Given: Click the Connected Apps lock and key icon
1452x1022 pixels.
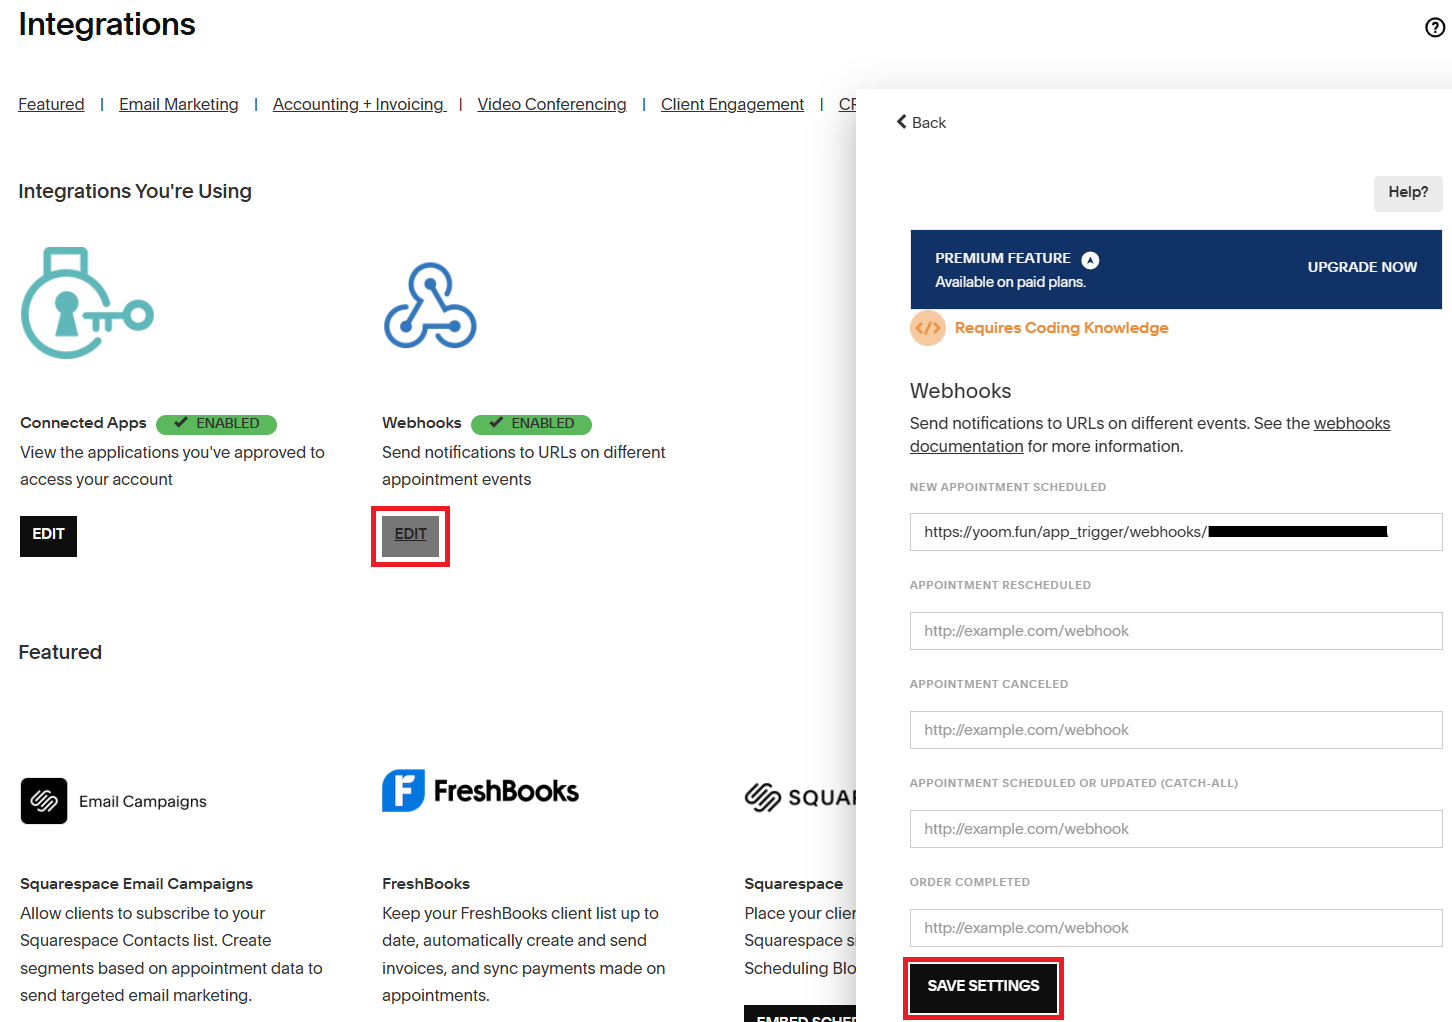Looking at the screenshot, I should tap(87, 303).
